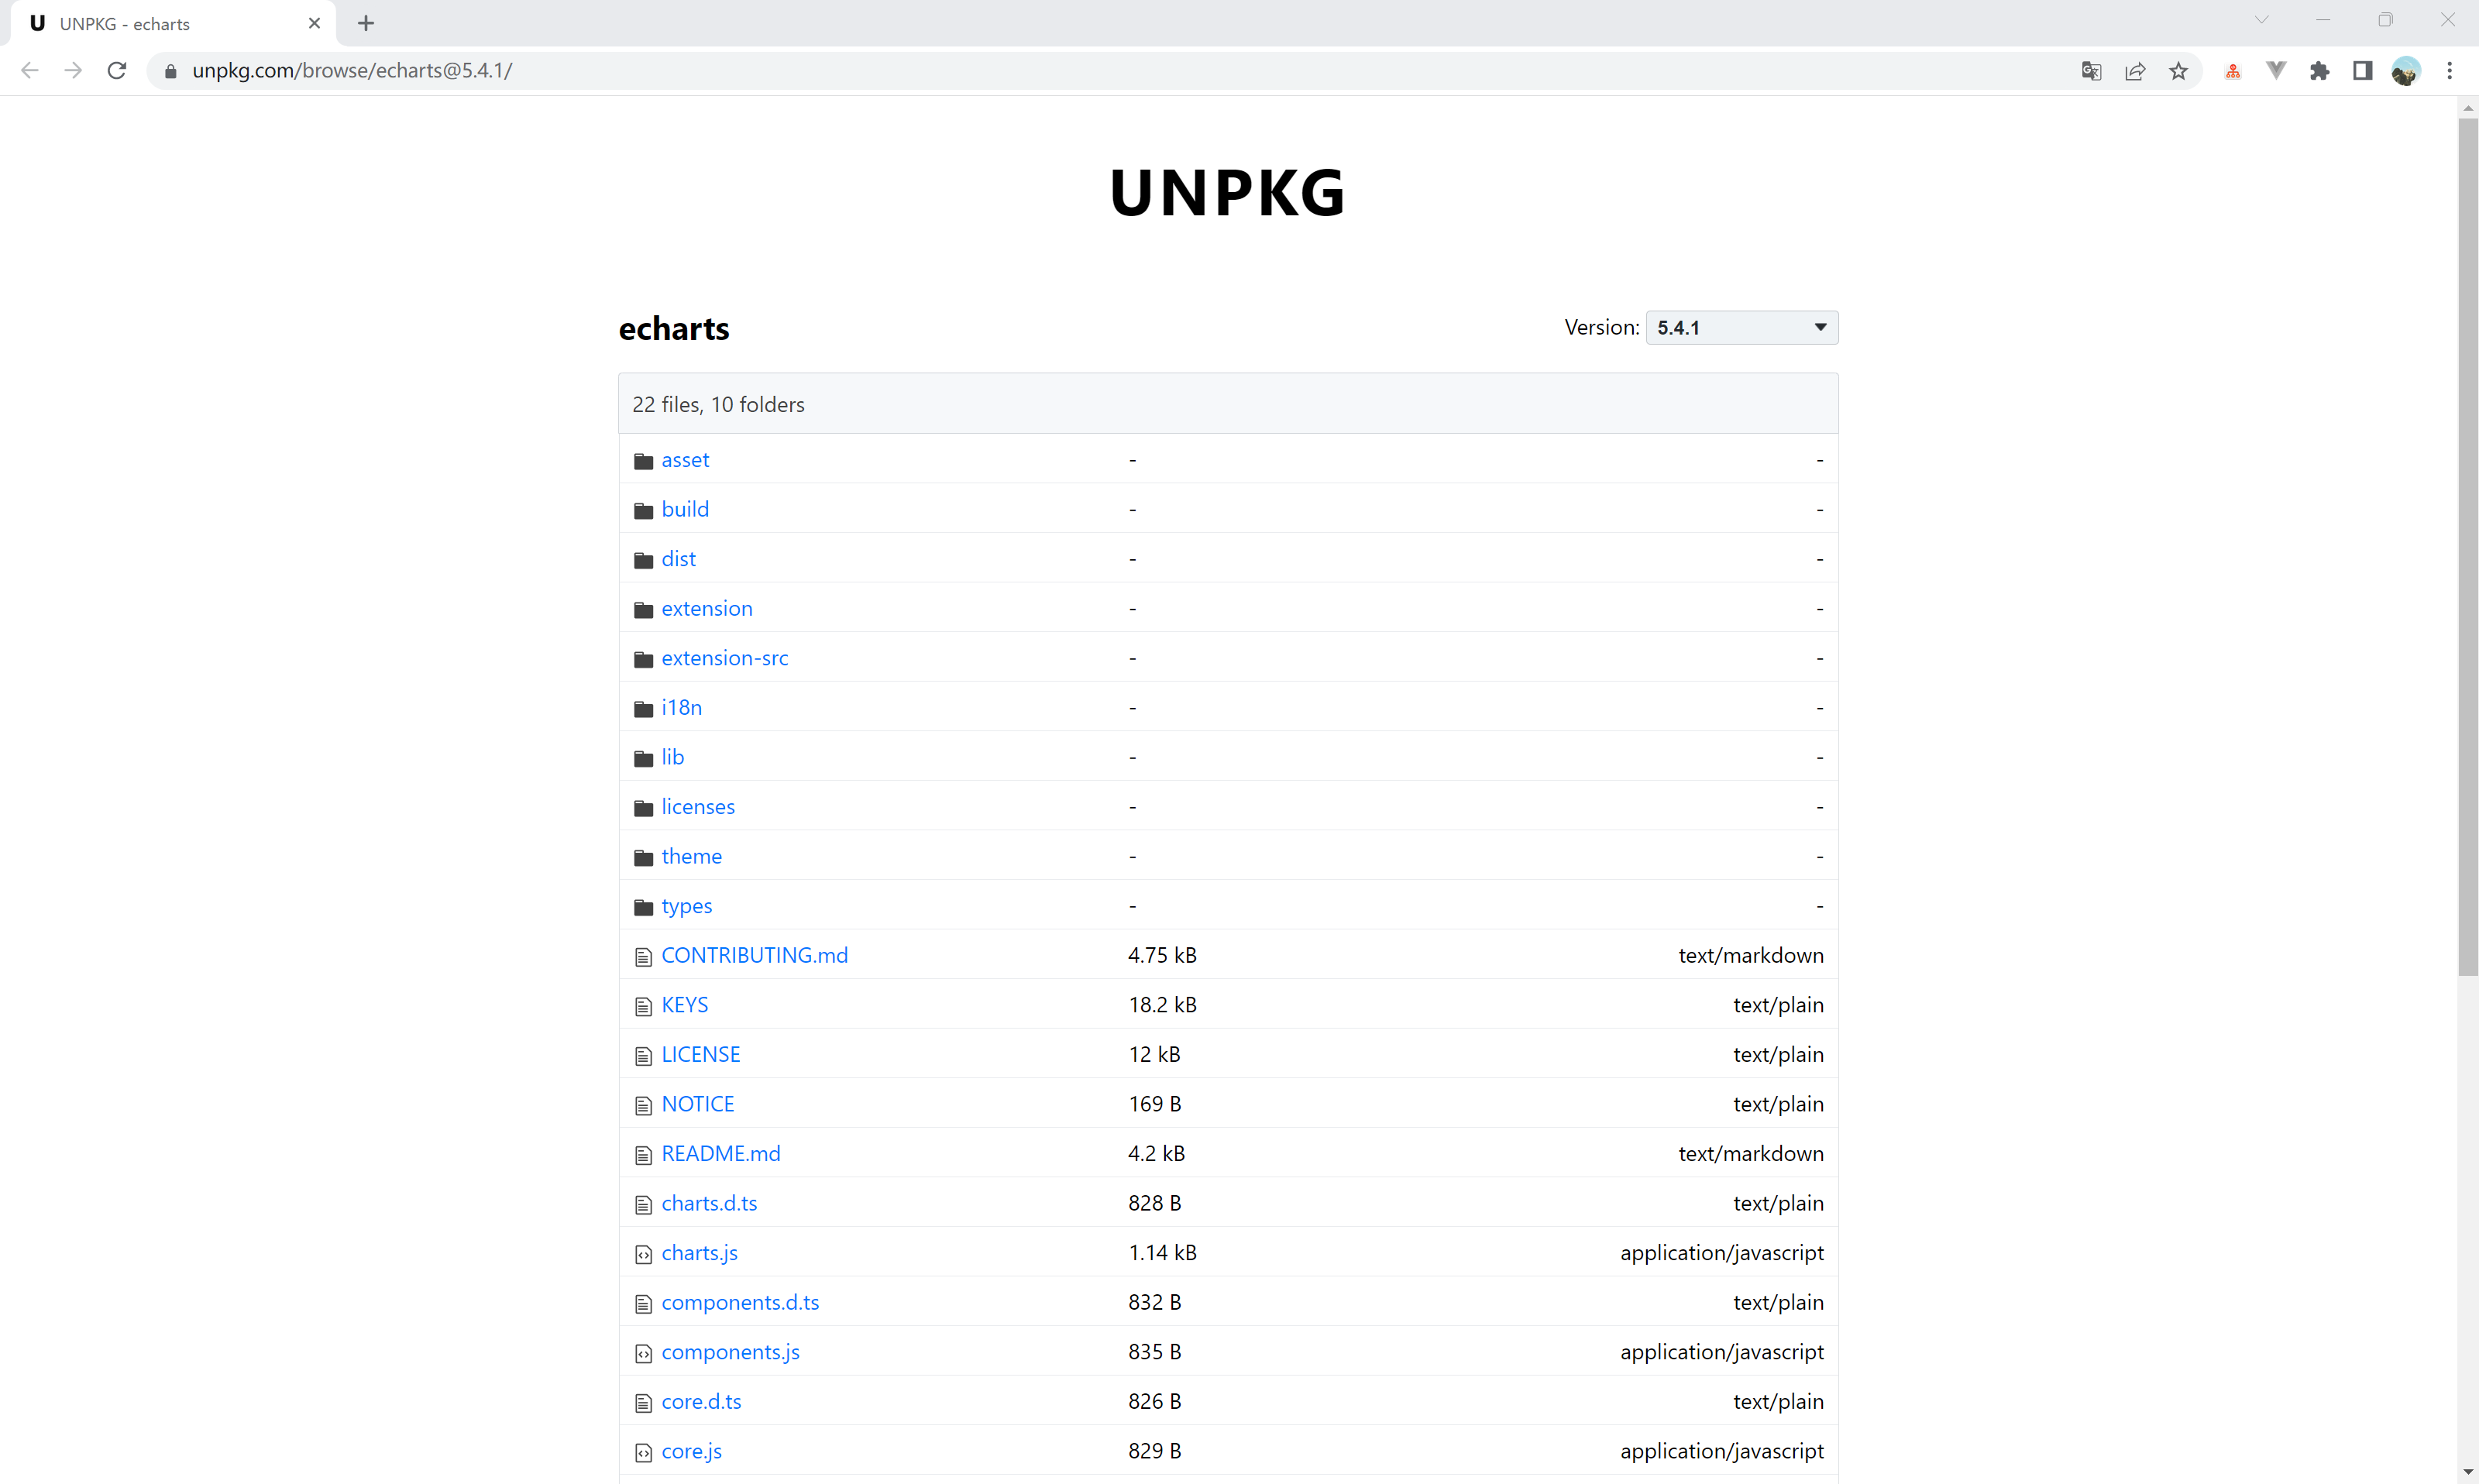Click the vertical scrollbar down arrow
This screenshot has width=2479, height=1484.
[x=2467, y=1474]
